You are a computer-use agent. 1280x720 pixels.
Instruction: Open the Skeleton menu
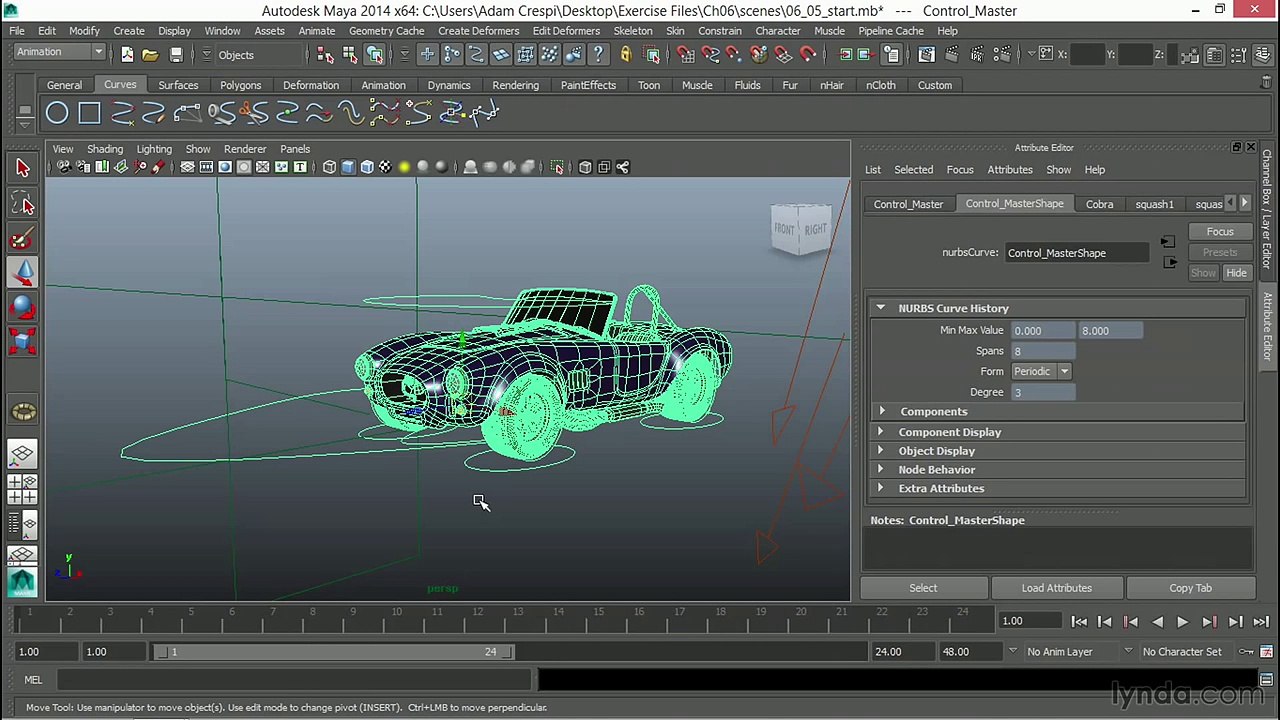633,31
